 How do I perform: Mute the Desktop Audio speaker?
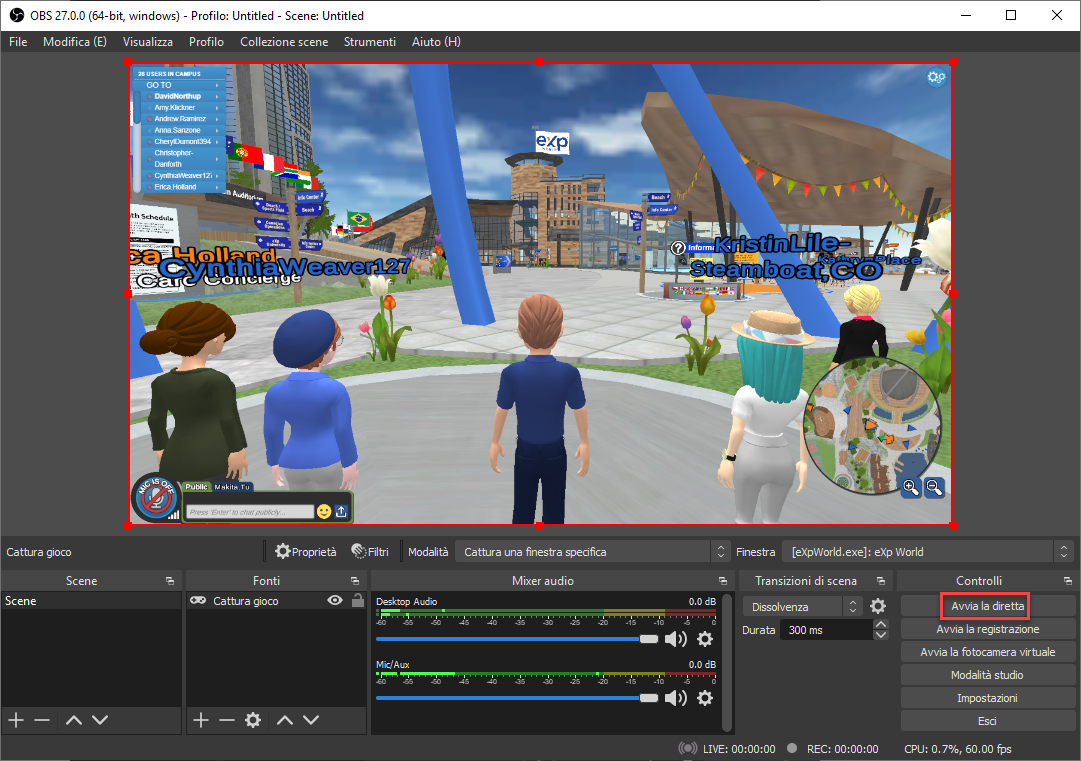(676, 639)
